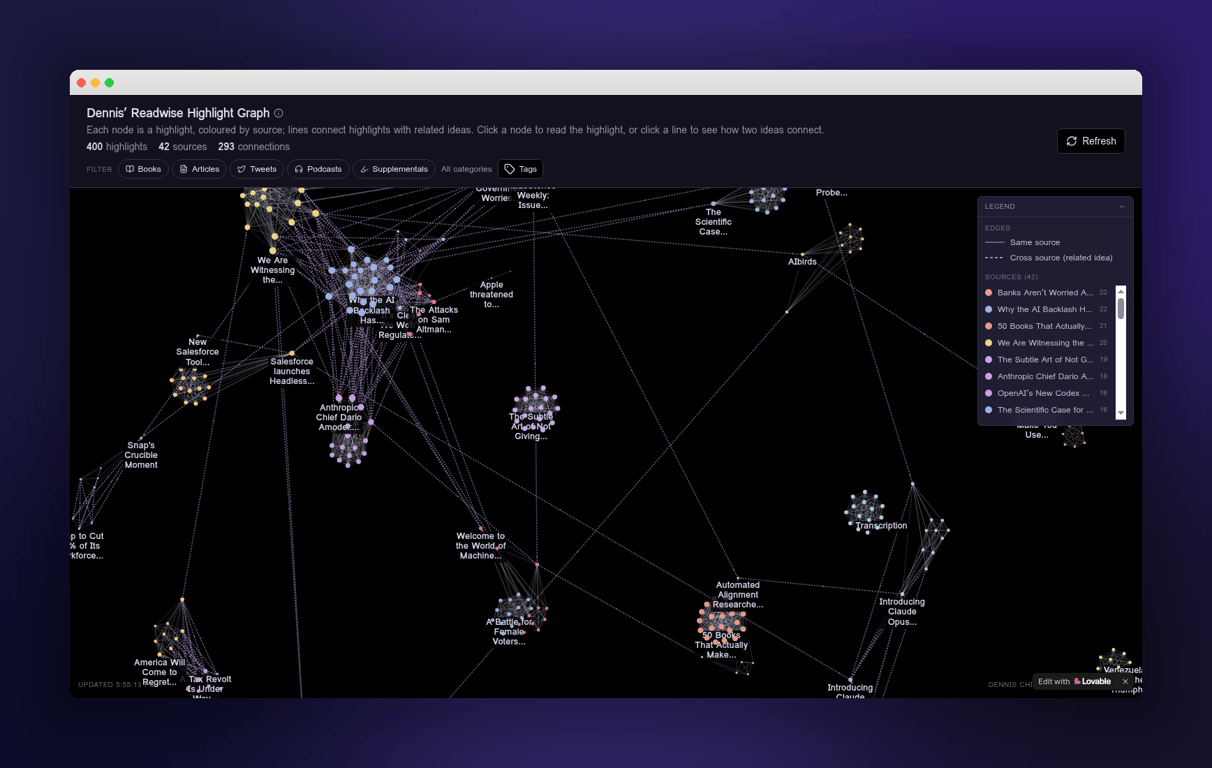The height and width of the screenshot is (768, 1212).
Task: Select 'We Are Witnessing the...' legend source
Action: pos(1046,343)
